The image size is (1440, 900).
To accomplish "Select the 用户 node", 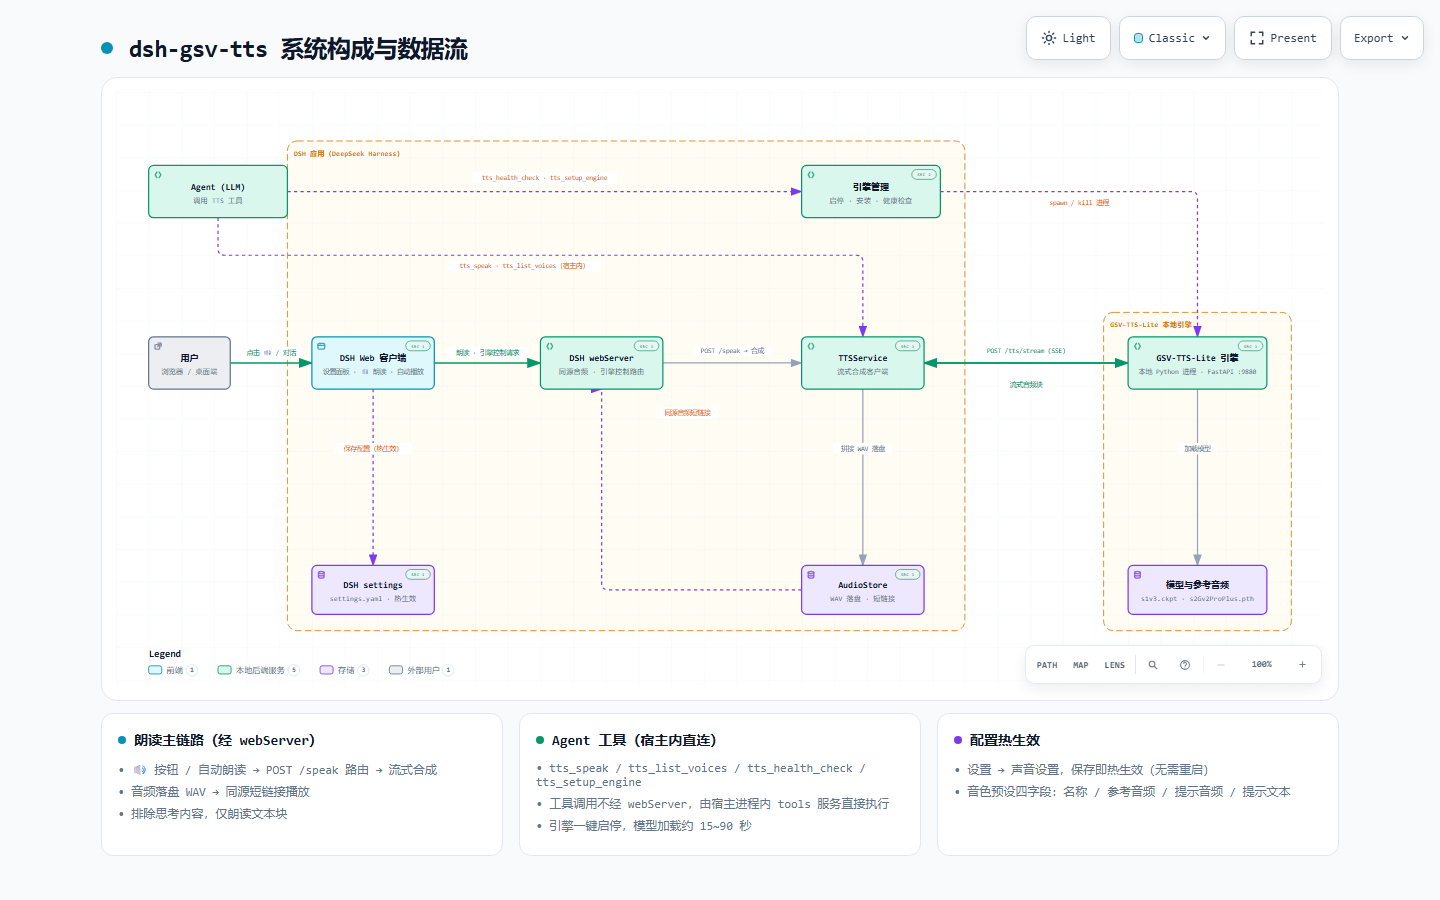I will click(189, 363).
